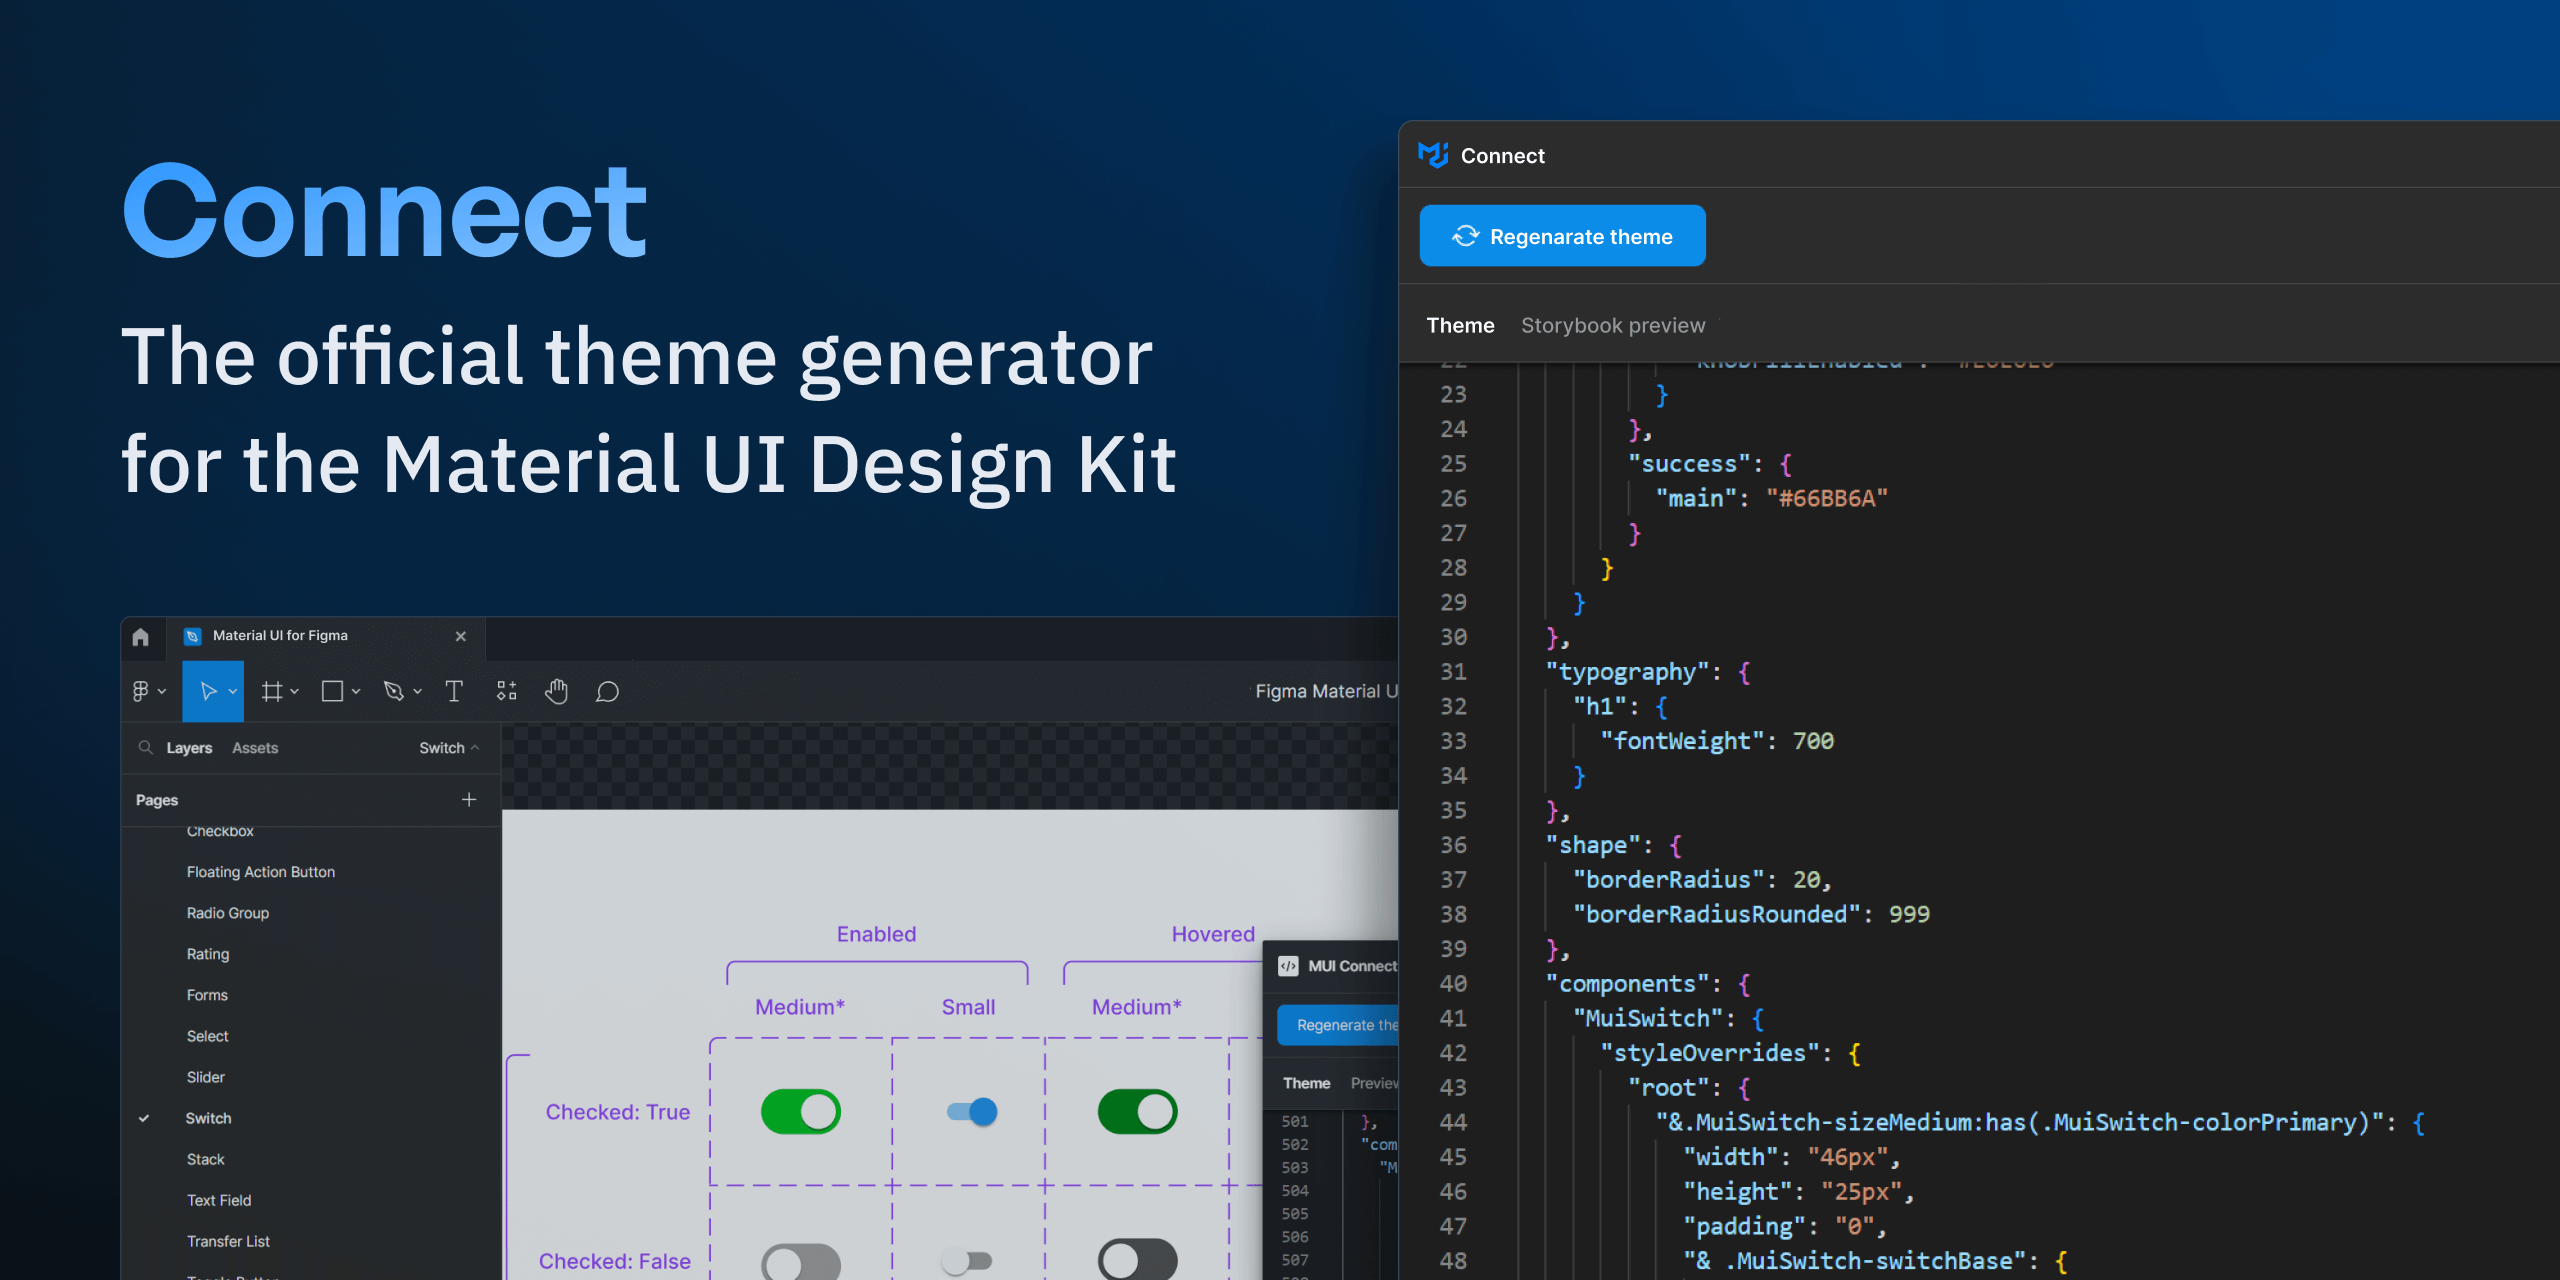The height and width of the screenshot is (1280, 2560).
Task: Open the Assets tab in the left panel
Action: tap(255, 747)
